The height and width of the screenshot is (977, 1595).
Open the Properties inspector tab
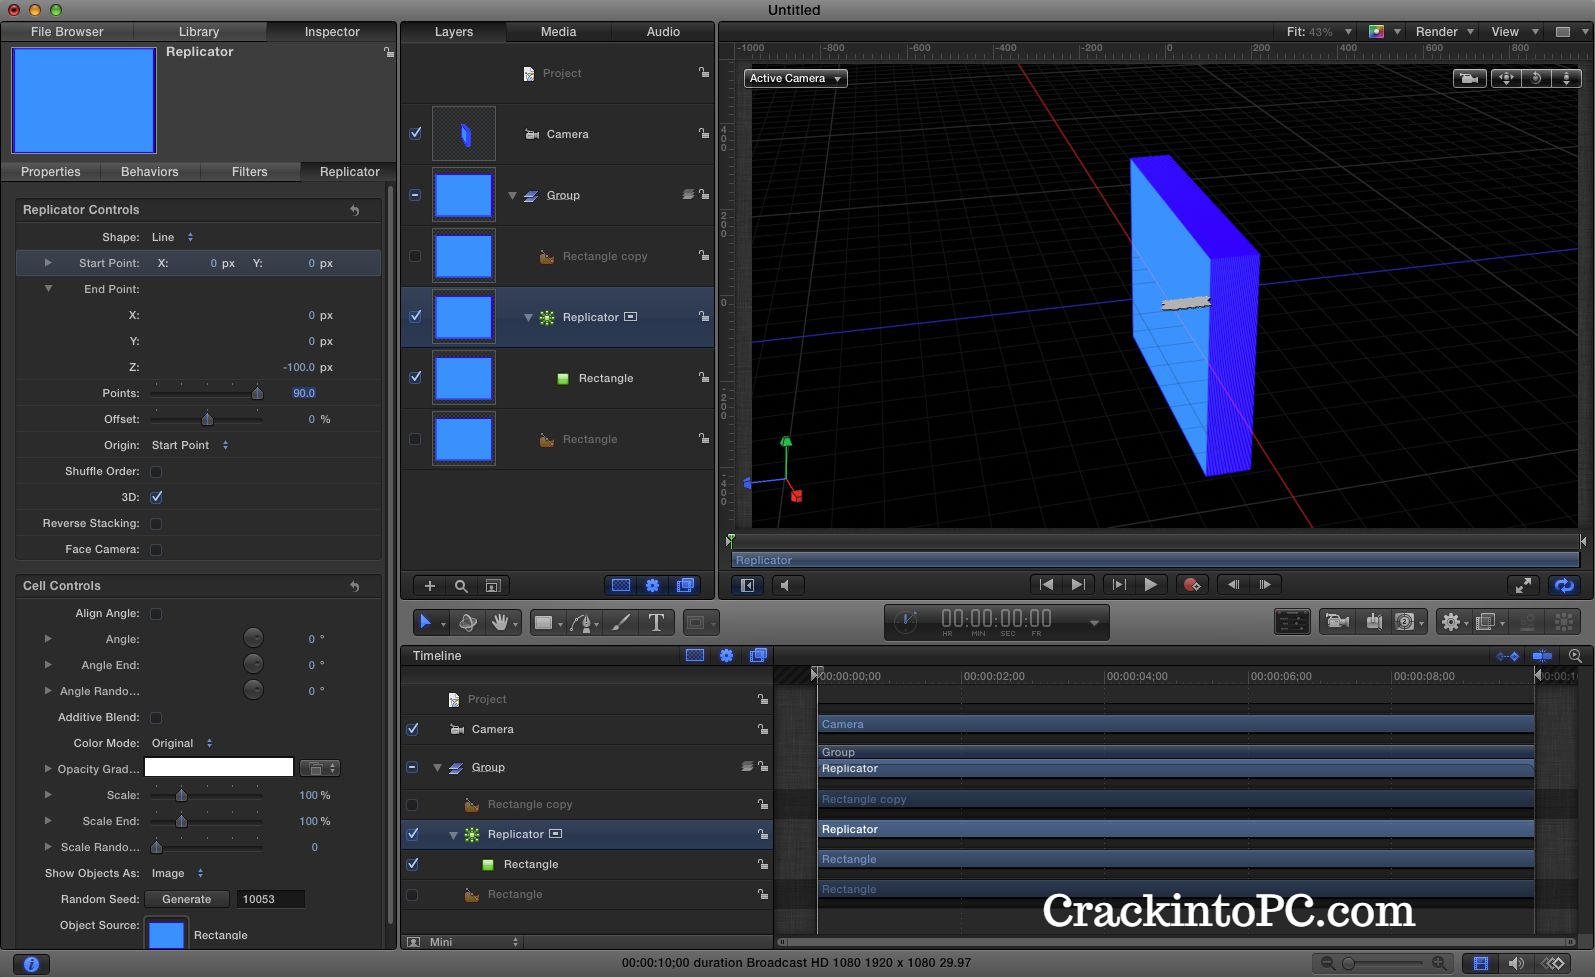[x=51, y=172]
